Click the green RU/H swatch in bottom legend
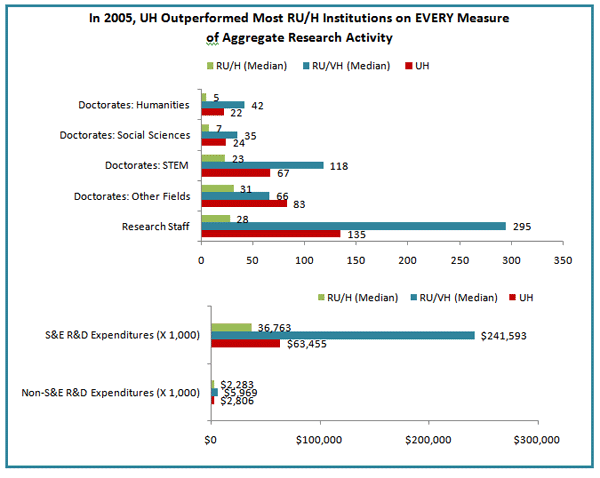Screen dimensions: 600x478 point(322,297)
